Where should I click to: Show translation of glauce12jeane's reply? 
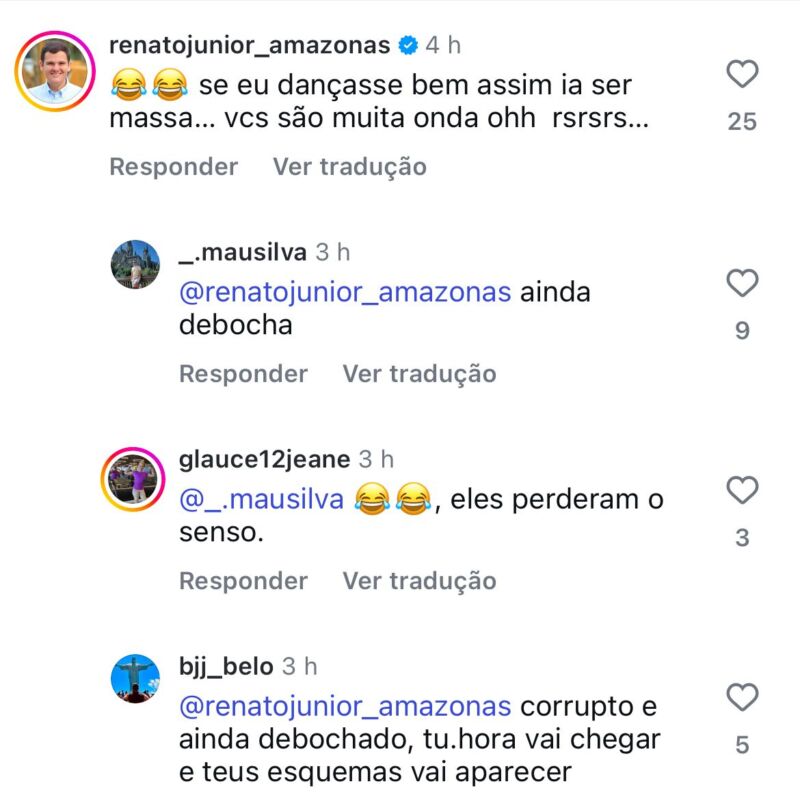click(x=419, y=580)
